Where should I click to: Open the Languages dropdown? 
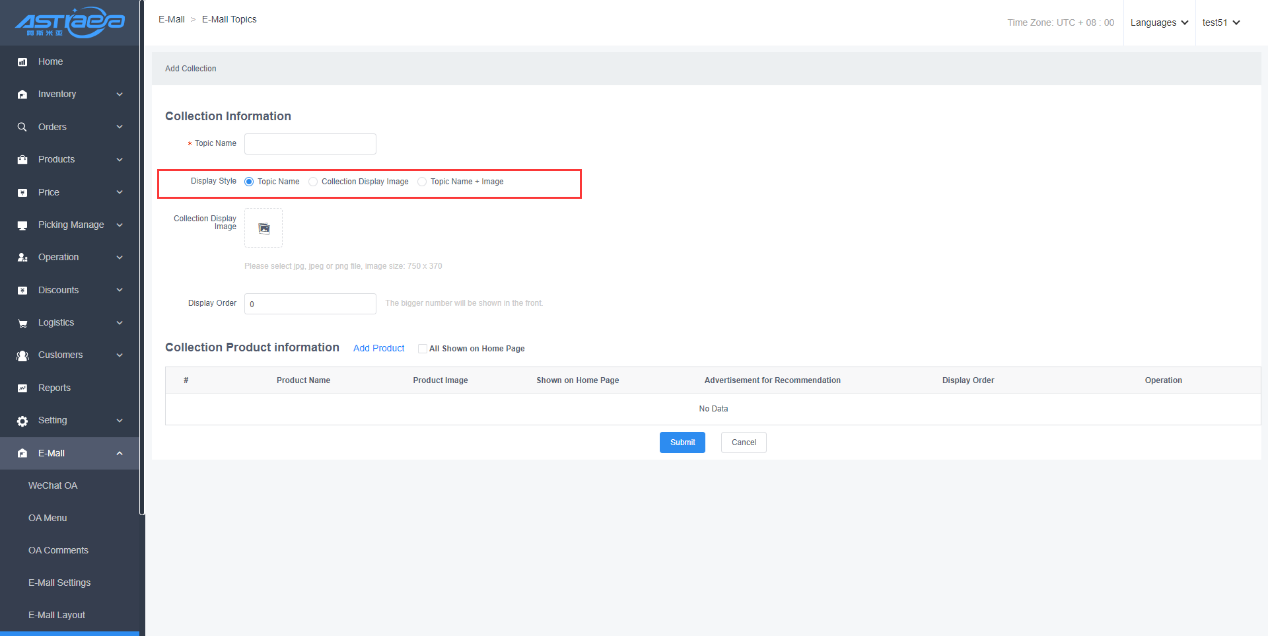(x=1159, y=22)
